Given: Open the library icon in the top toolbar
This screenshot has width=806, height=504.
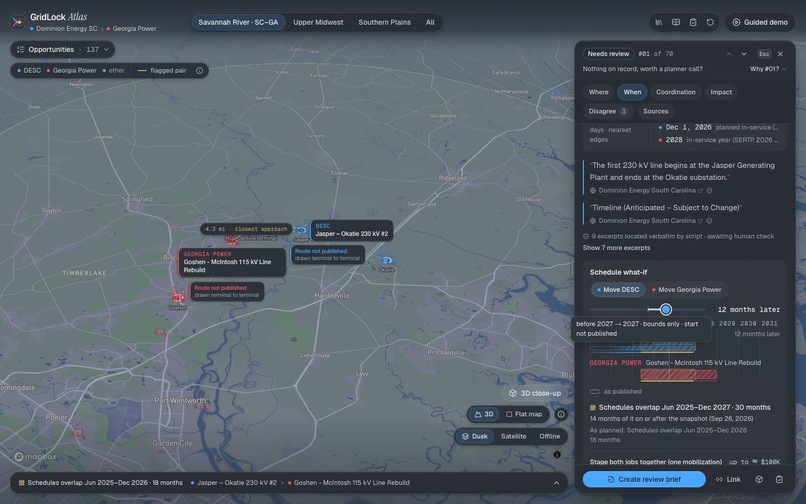Looking at the screenshot, I should click(658, 22).
